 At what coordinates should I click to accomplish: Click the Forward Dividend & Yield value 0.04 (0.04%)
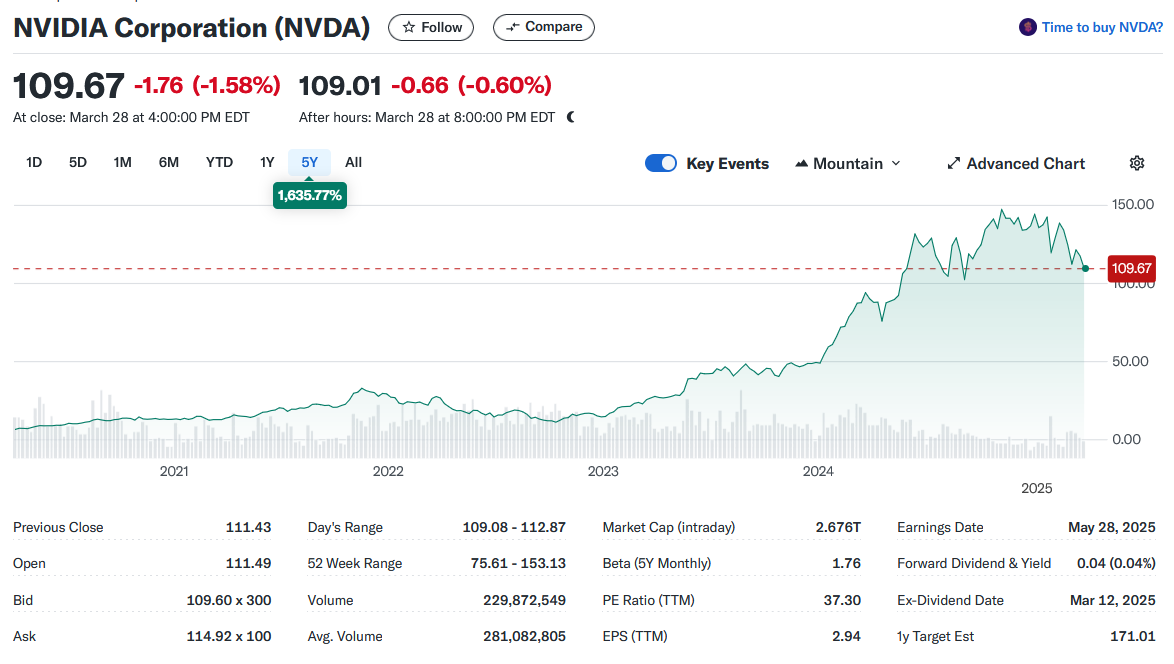click(x=1116, y=563)
